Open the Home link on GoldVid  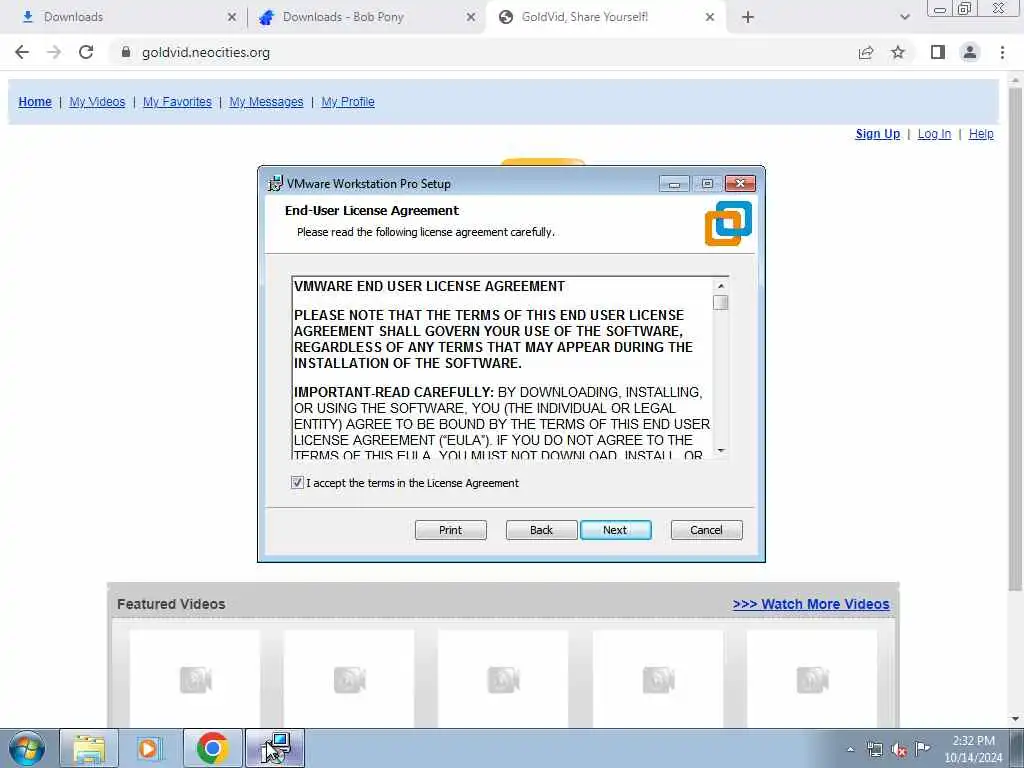pos(35,102)
